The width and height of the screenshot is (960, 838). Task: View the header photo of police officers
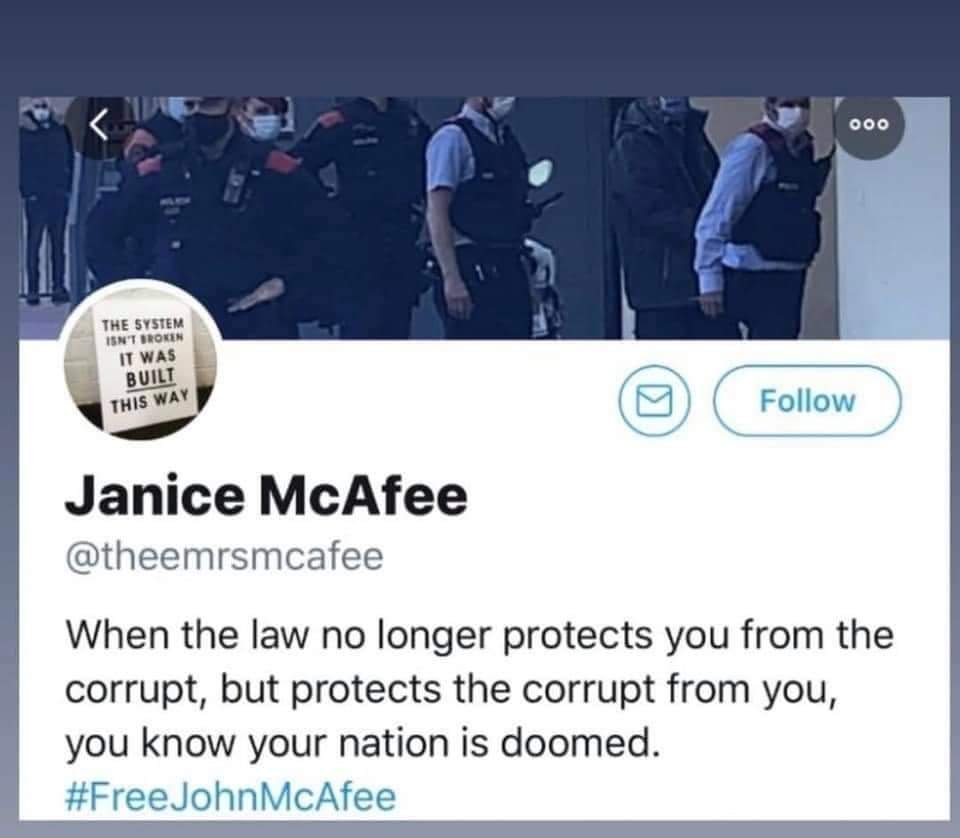pyautogui.click(x=484, y=218)
